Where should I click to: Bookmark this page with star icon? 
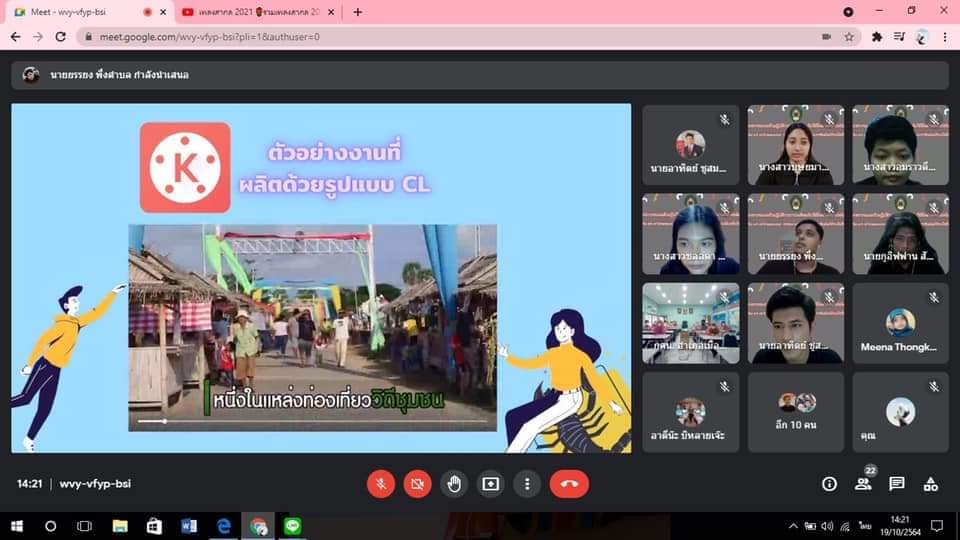[x=849, y=37]
